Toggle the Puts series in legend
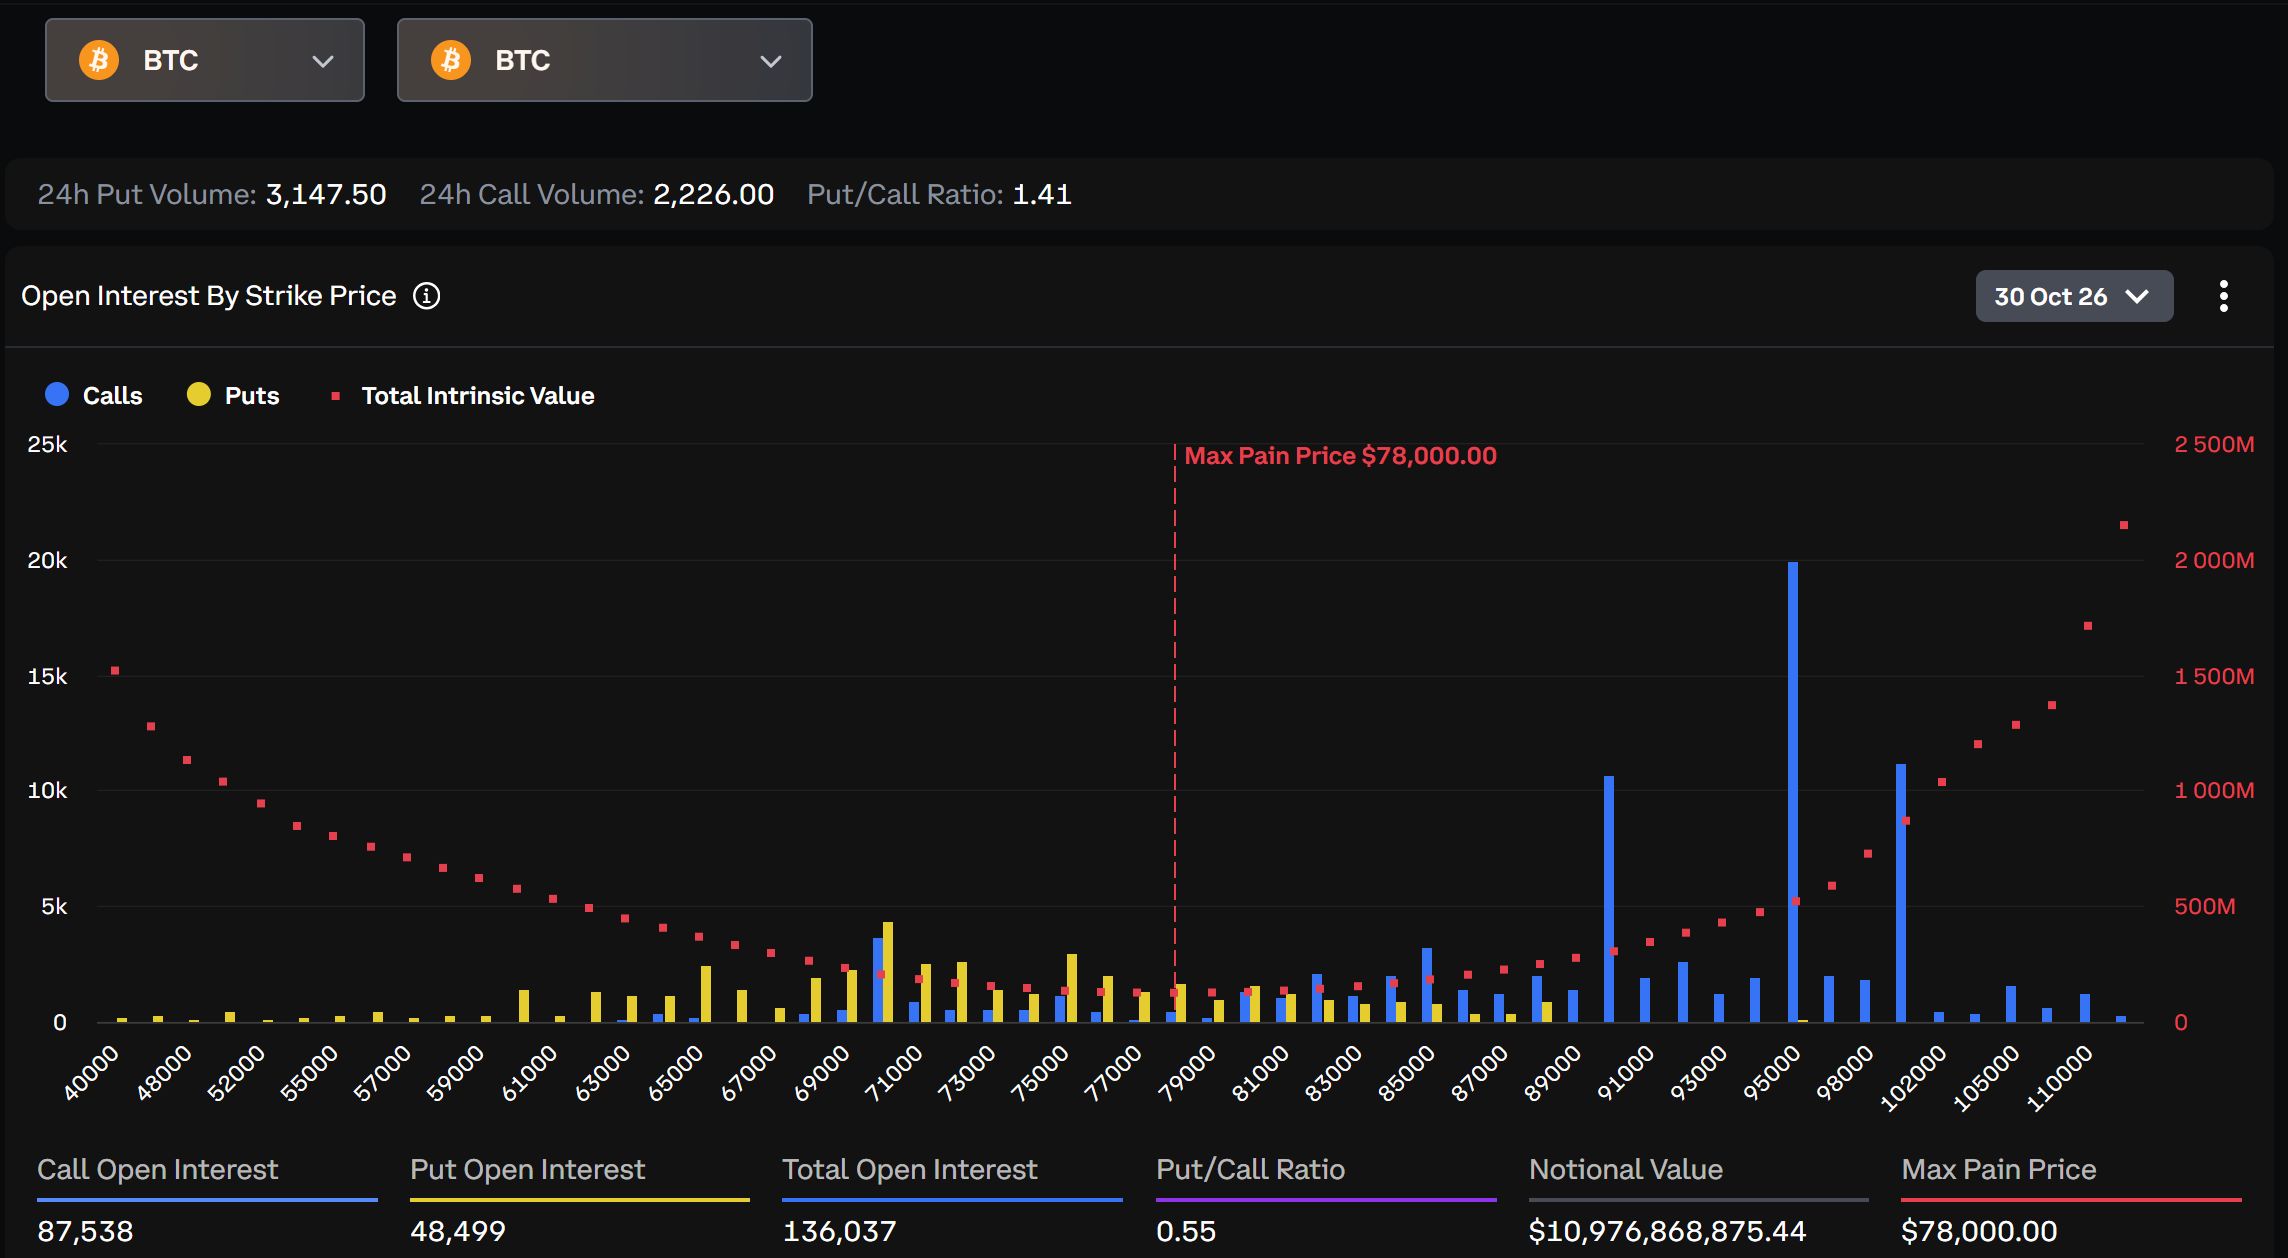2288x1258 pixels. (x=233, y=395)
